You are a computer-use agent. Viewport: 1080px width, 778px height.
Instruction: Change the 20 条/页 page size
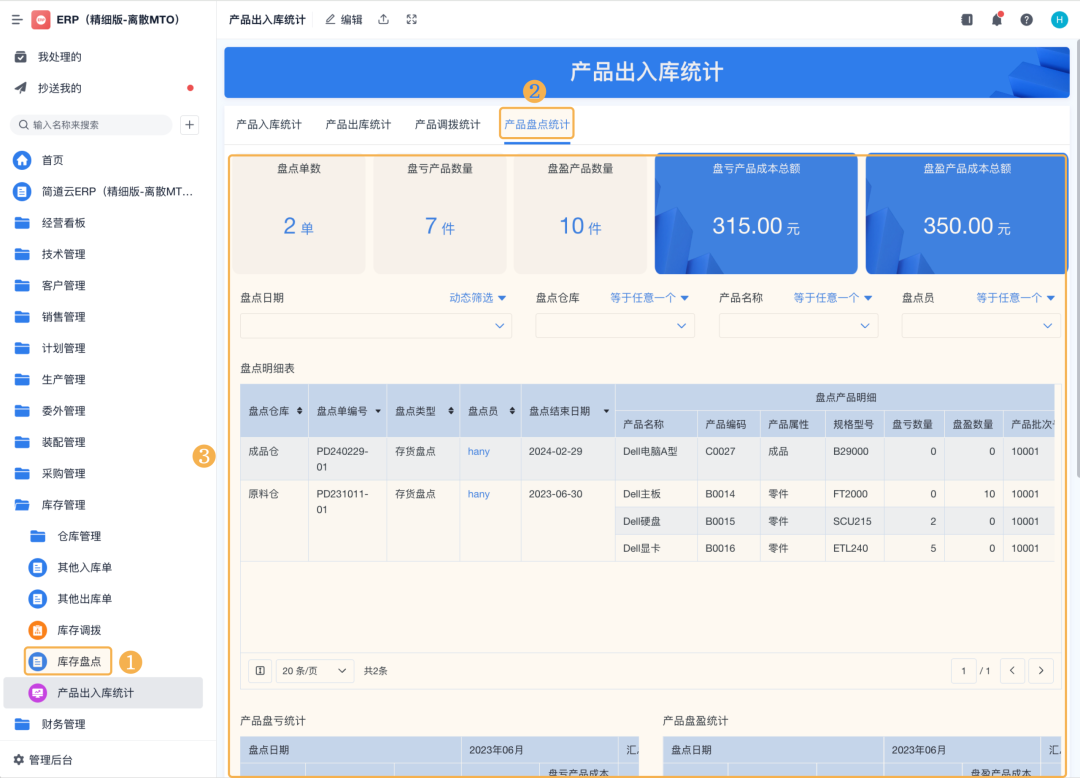point(315,671)
